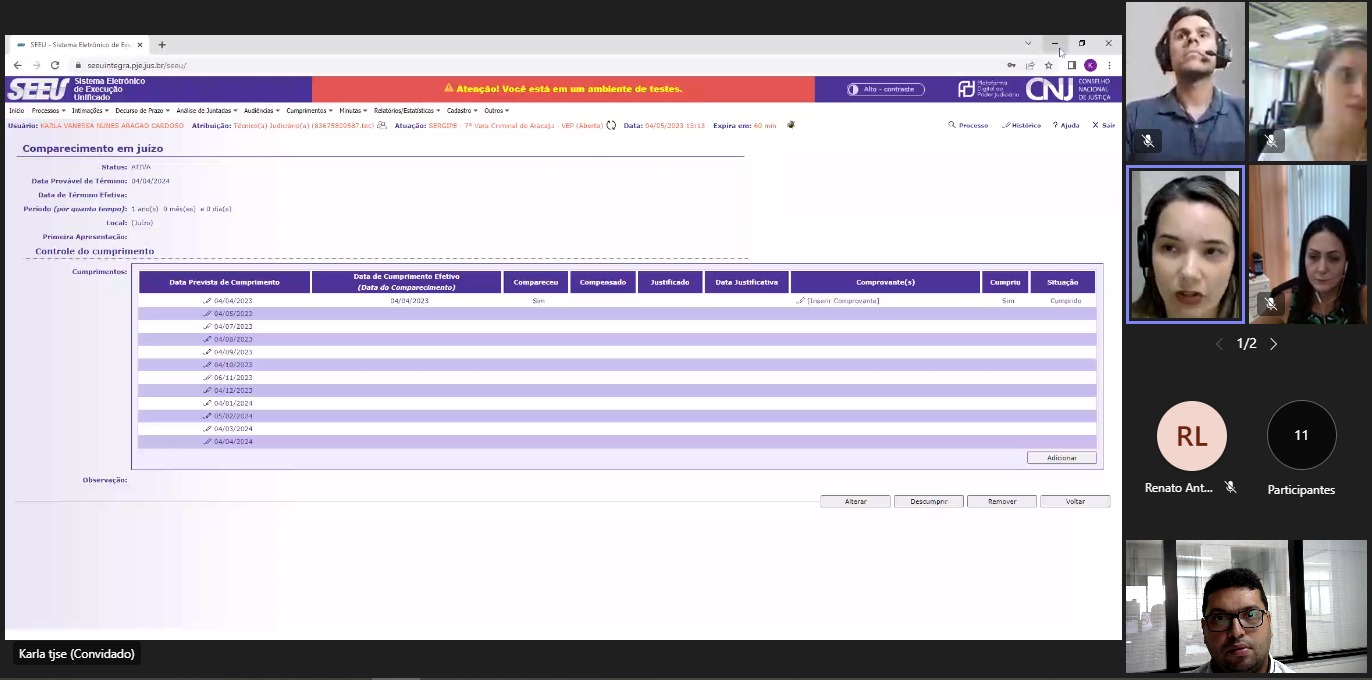Click the refresh icon next to Atuação

(612, 126)
